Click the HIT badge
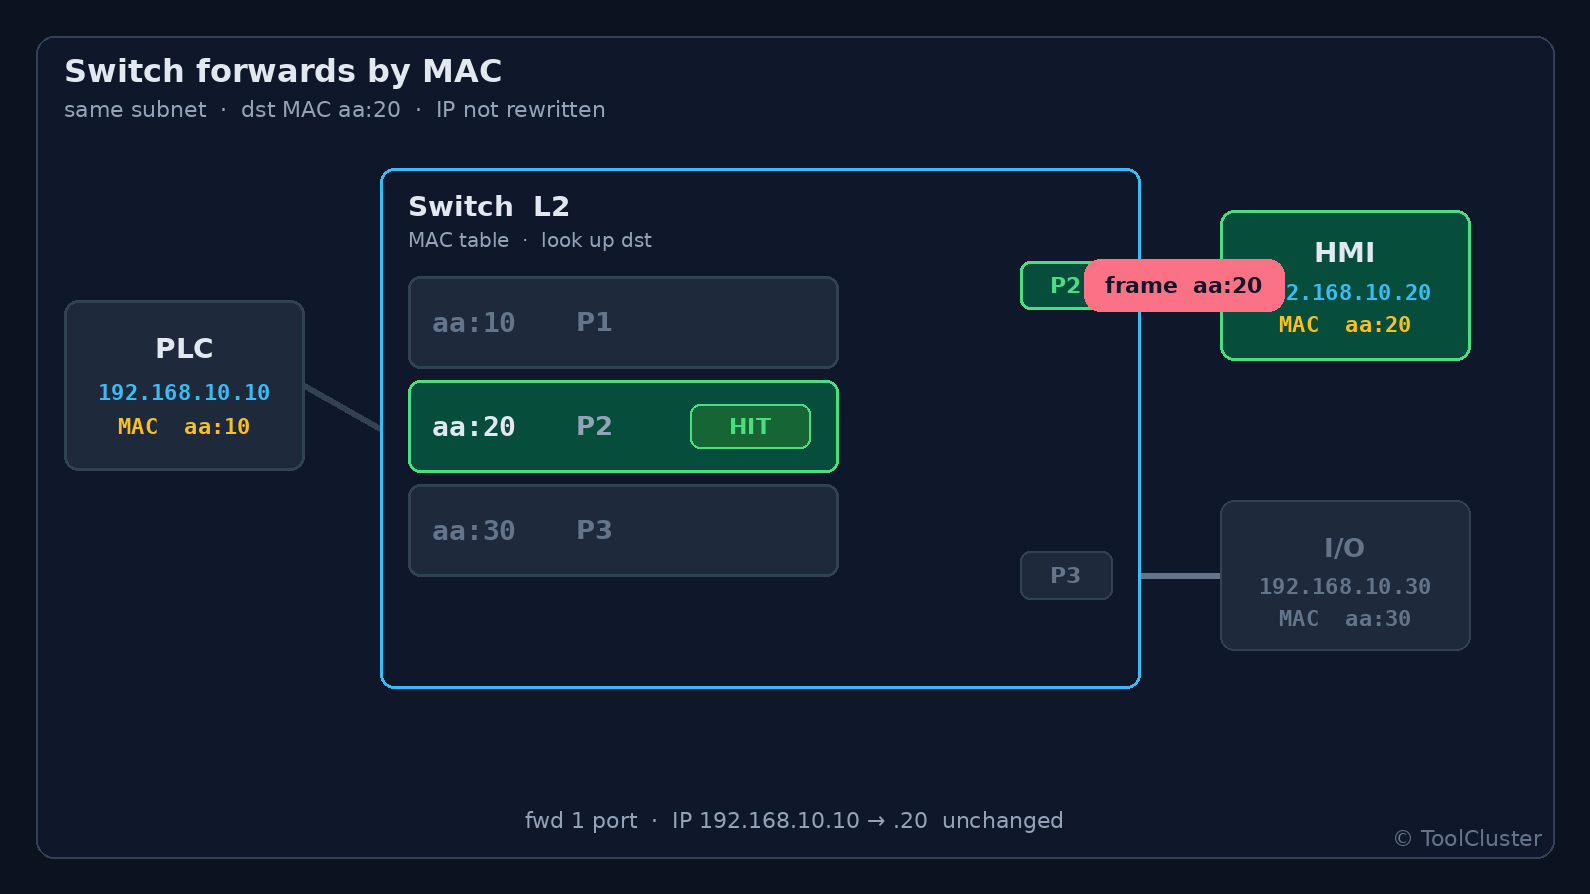The width and height of the screenshot is (1590, 894). [x=750, y=426]
